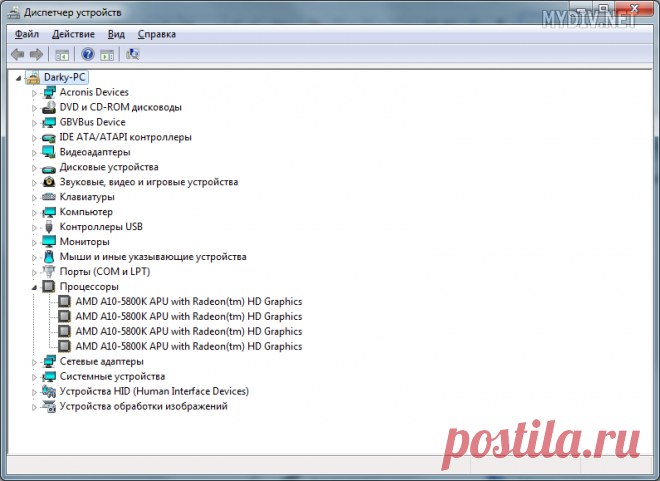This screenshot has width=660, height=481.
Task: Open the Справка menu
Action: (157, 34)
